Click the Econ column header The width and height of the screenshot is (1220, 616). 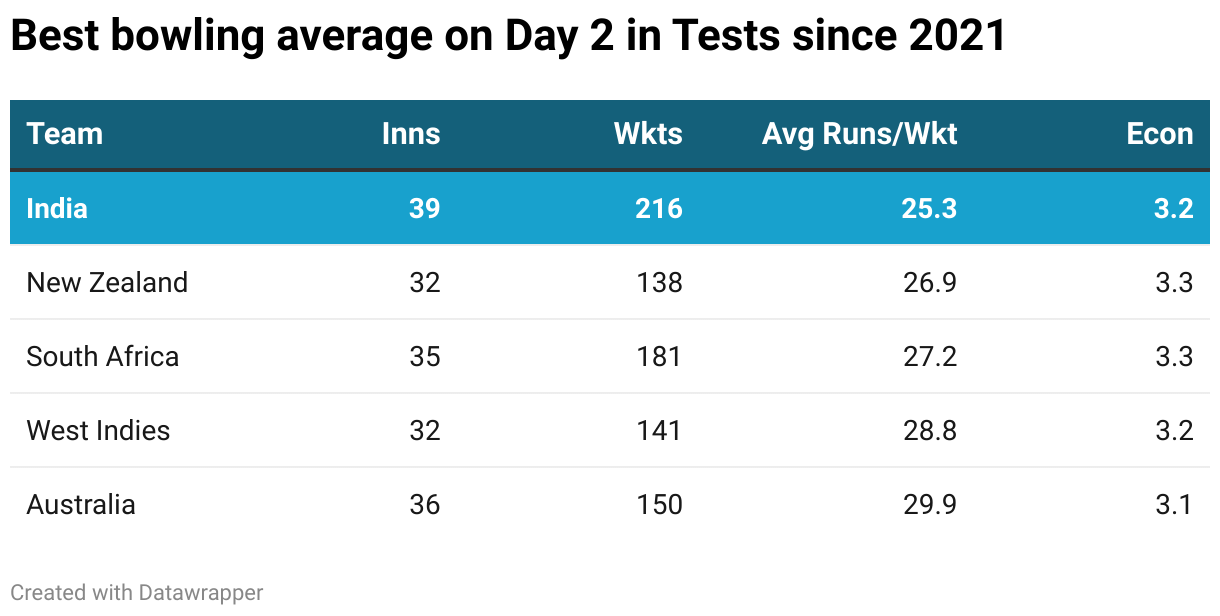(x=1159, y=134)
